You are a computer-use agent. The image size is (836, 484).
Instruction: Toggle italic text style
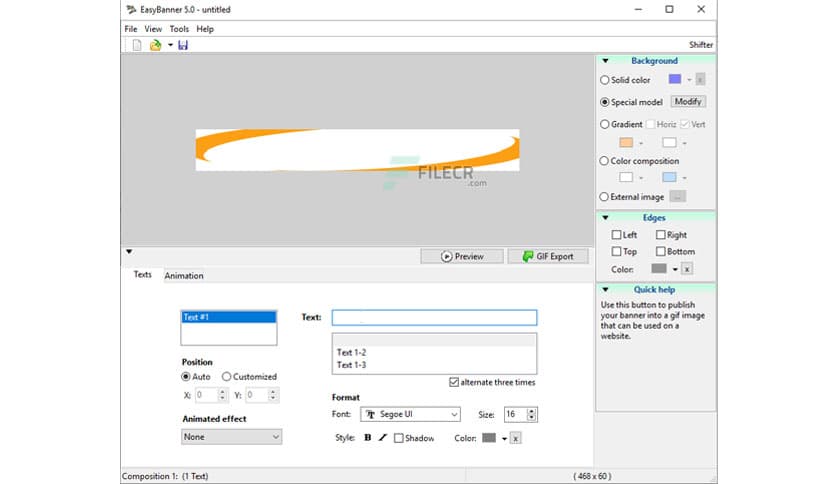point(383,438)
